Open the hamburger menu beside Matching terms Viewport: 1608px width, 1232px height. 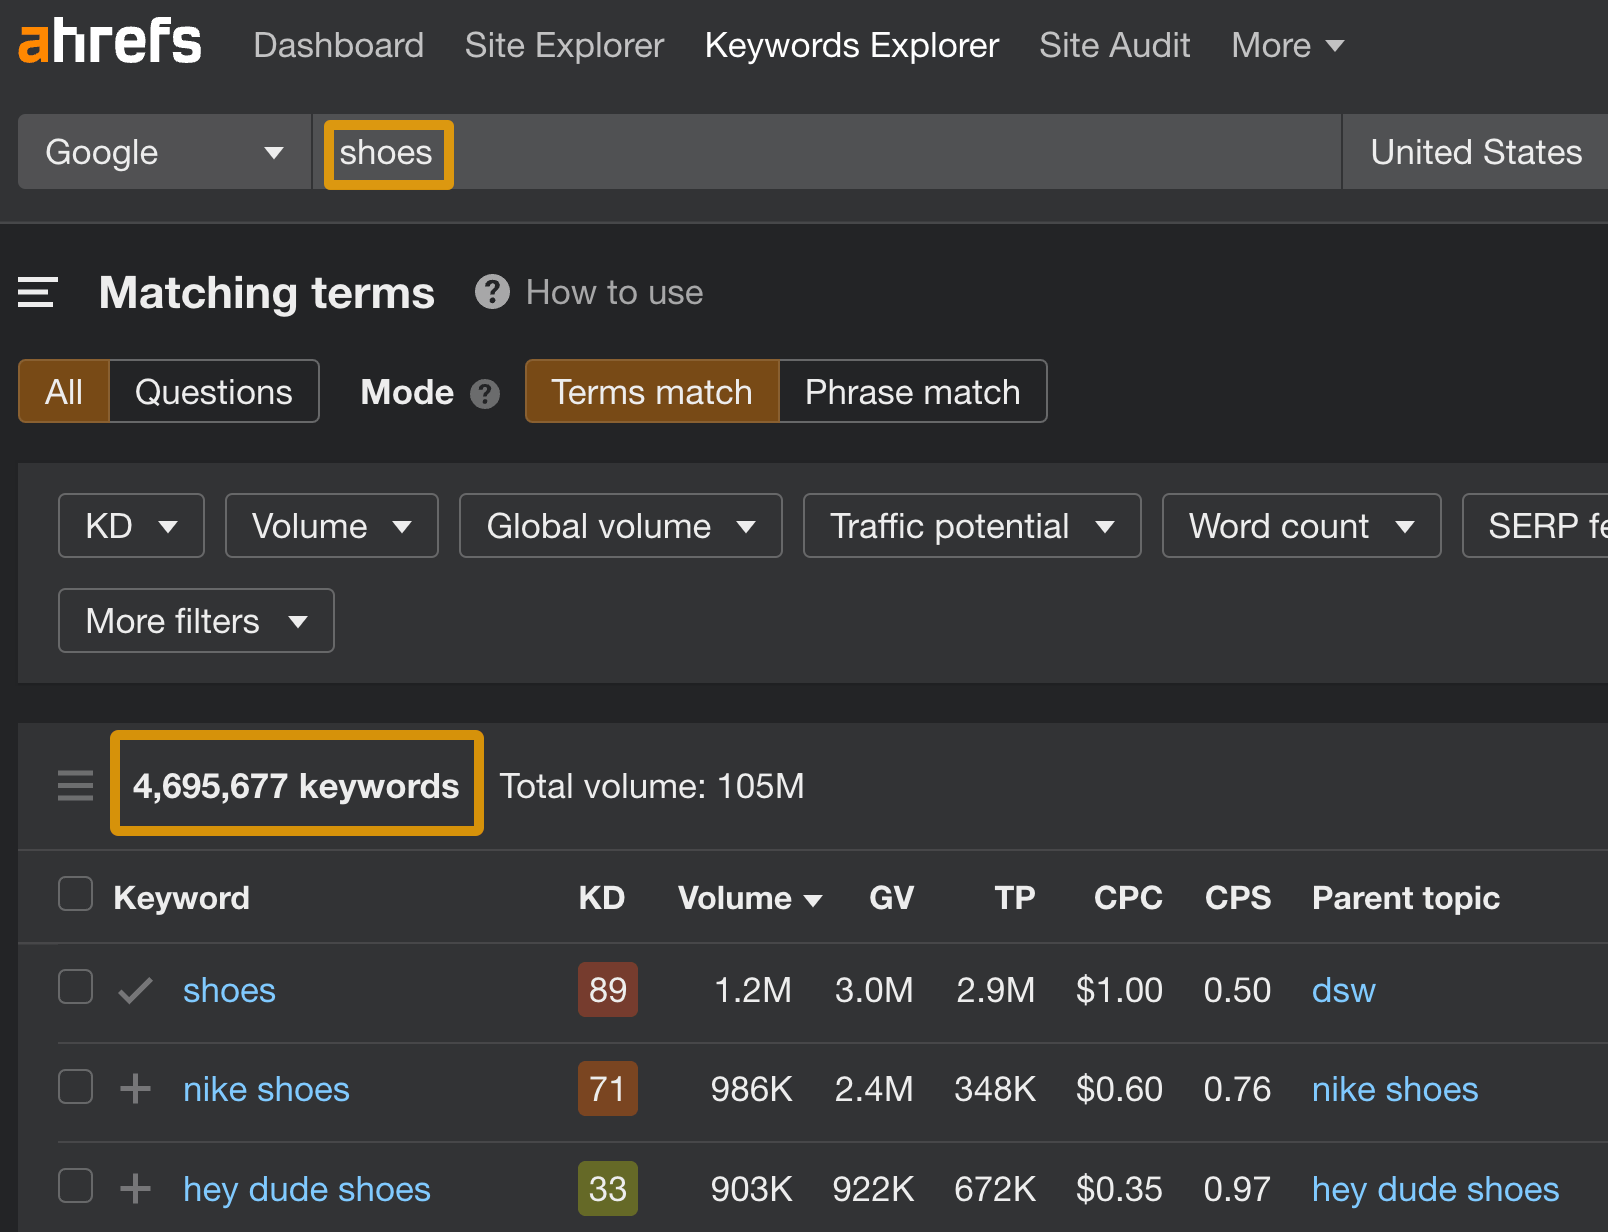click(x=37, y=293)
